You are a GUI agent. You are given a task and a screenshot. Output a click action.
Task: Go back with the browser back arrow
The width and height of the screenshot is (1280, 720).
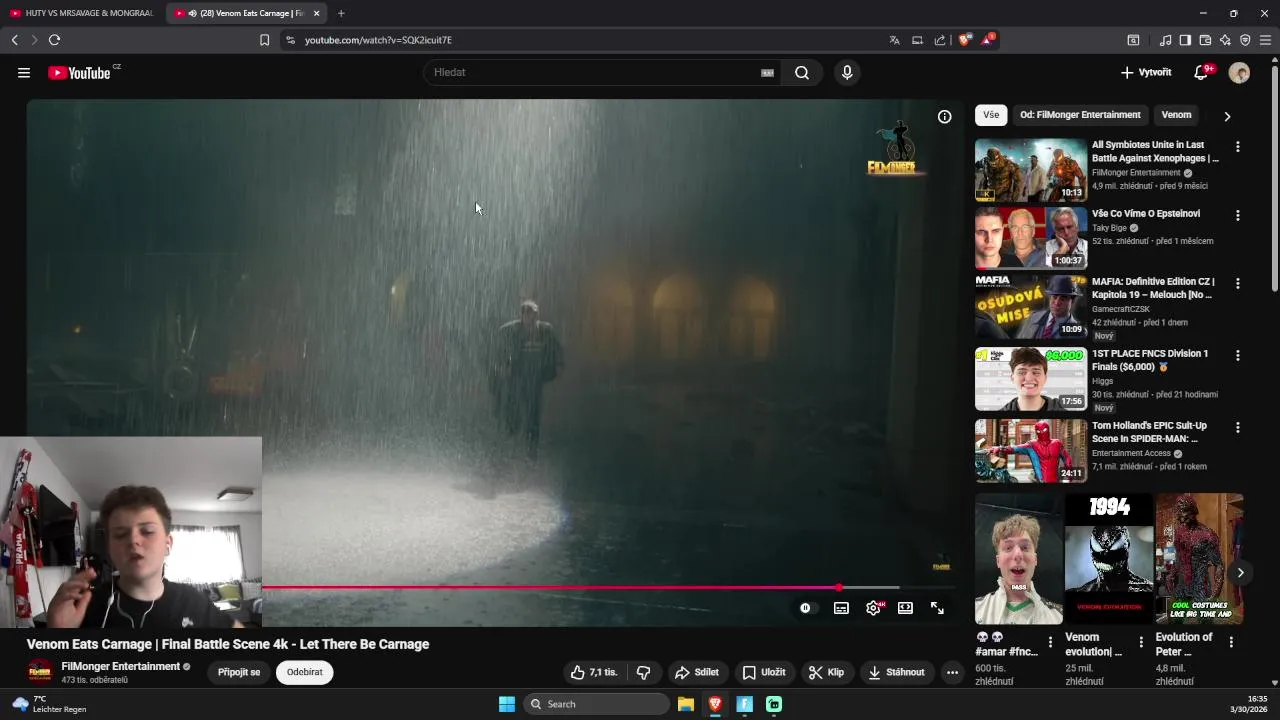(x=14, y=40)
